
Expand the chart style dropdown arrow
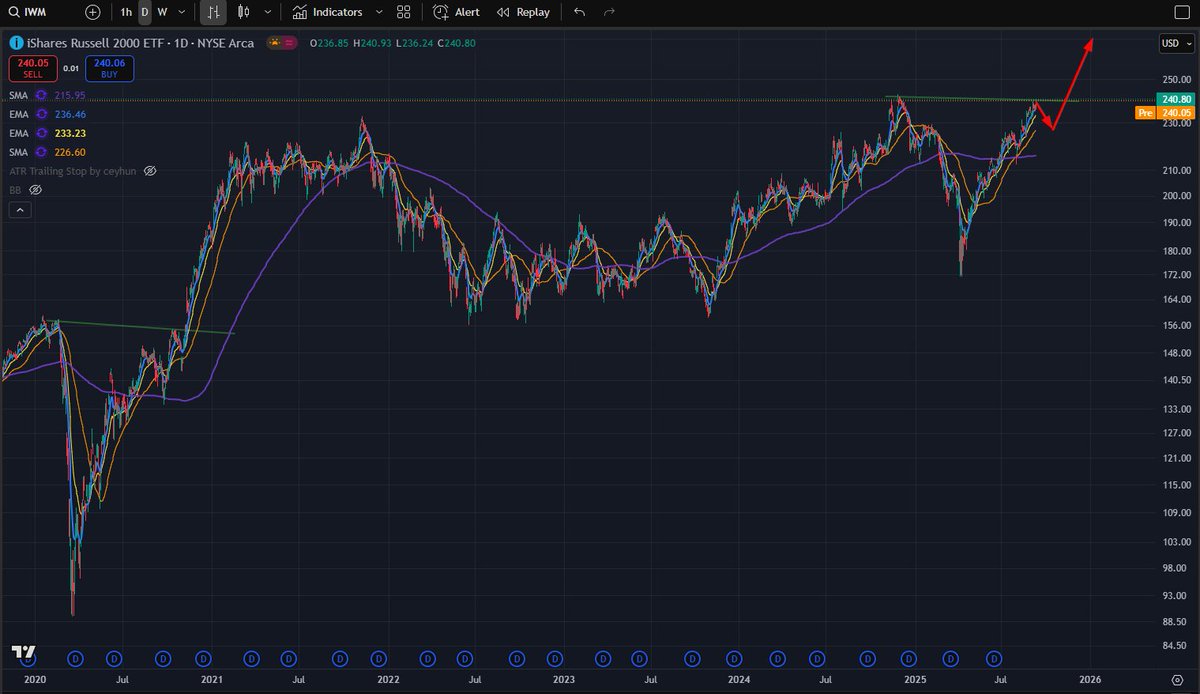coord(267,12)
